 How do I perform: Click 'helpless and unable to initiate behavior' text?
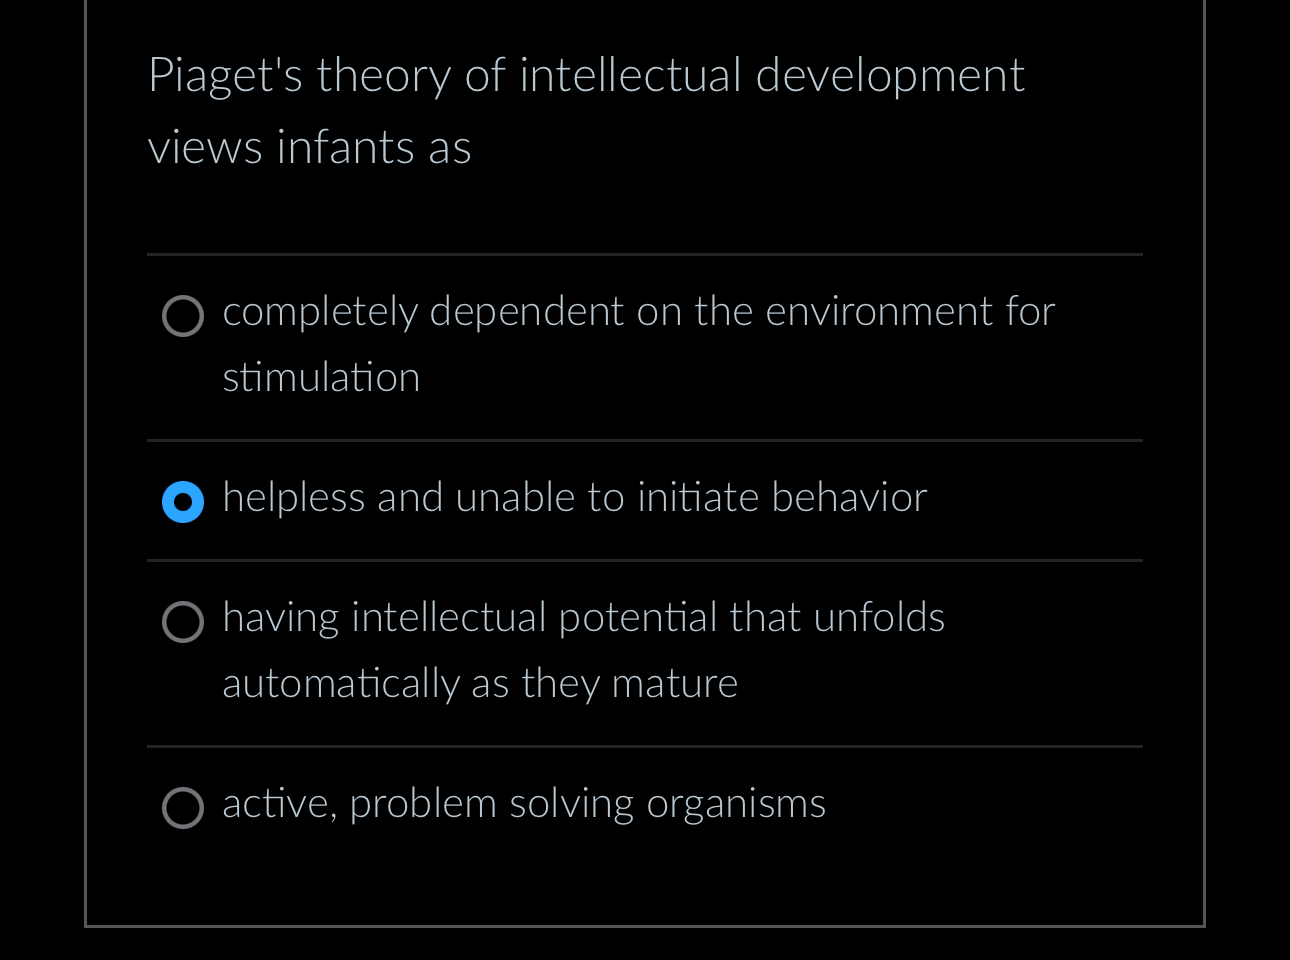(574, 497)
